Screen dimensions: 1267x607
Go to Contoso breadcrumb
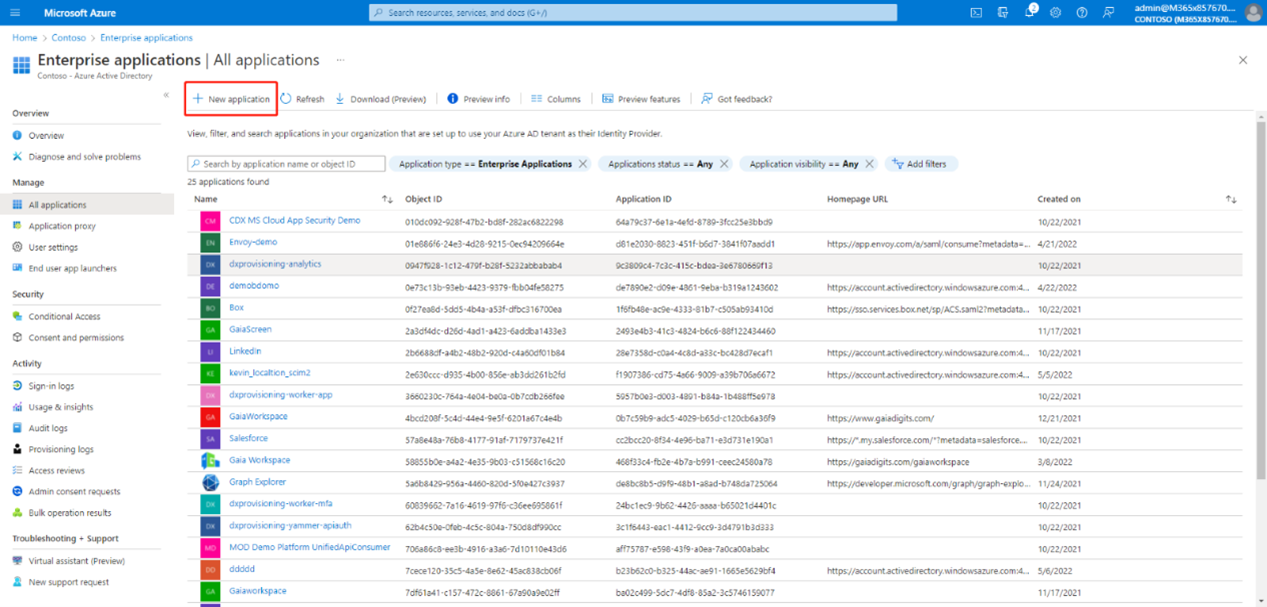tap(69, 38)
